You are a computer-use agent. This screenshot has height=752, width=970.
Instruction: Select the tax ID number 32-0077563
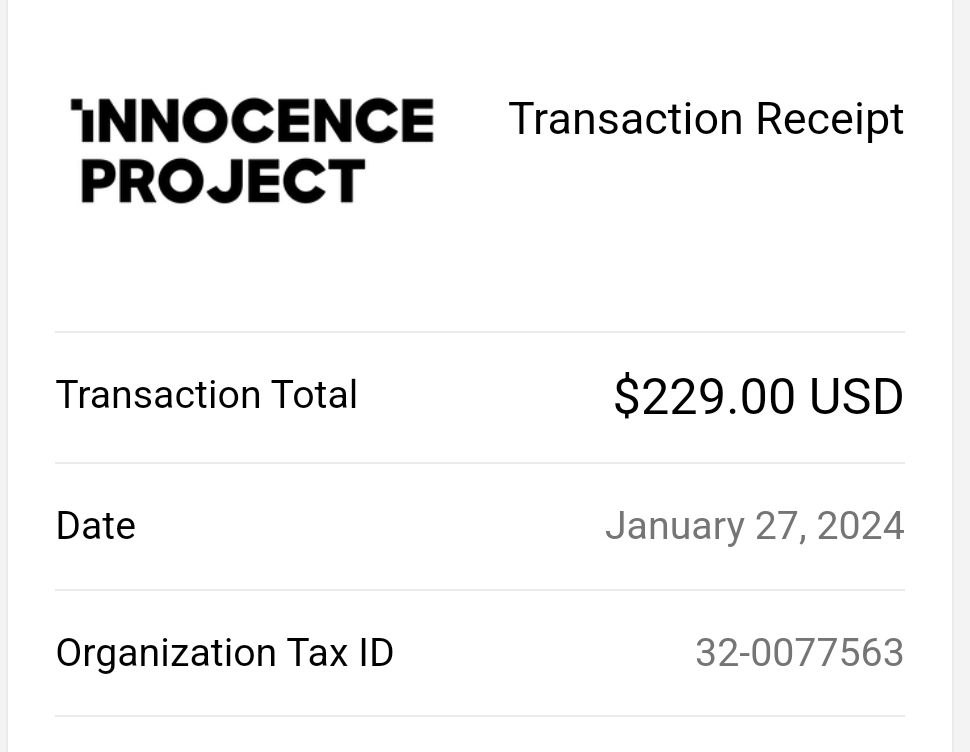pos(799,653)
